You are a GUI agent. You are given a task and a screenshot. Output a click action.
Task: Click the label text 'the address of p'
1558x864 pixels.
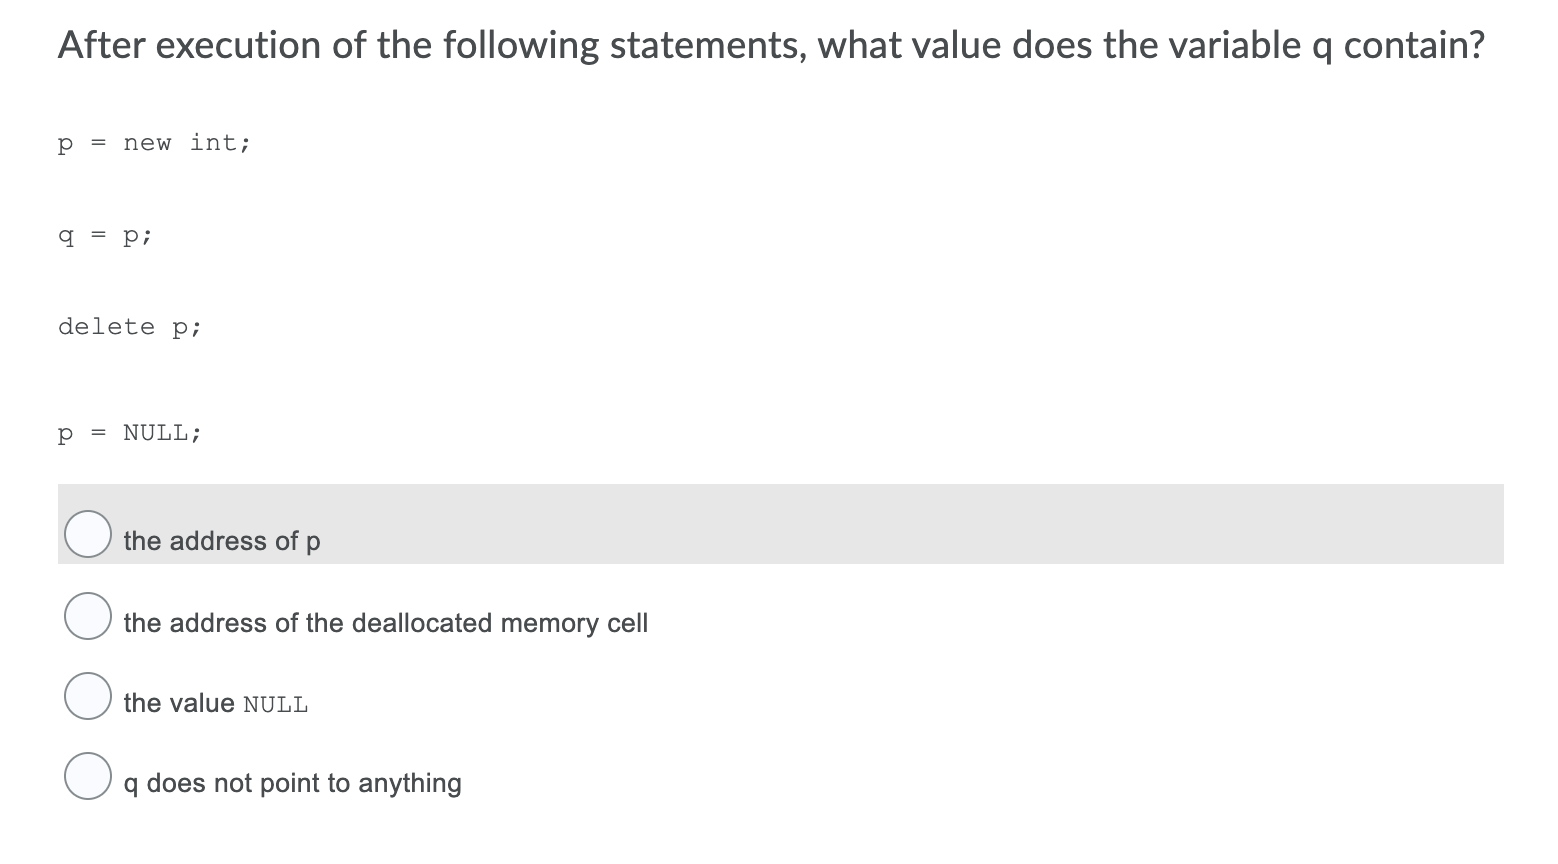221,540
